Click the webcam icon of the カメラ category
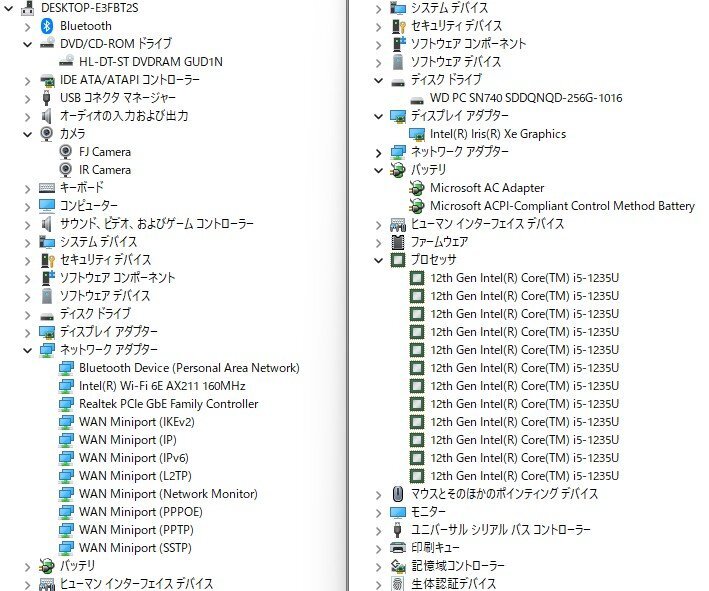The height and width of the screenshot is (591, 709). pyautogui.click(x=46, y=134)
